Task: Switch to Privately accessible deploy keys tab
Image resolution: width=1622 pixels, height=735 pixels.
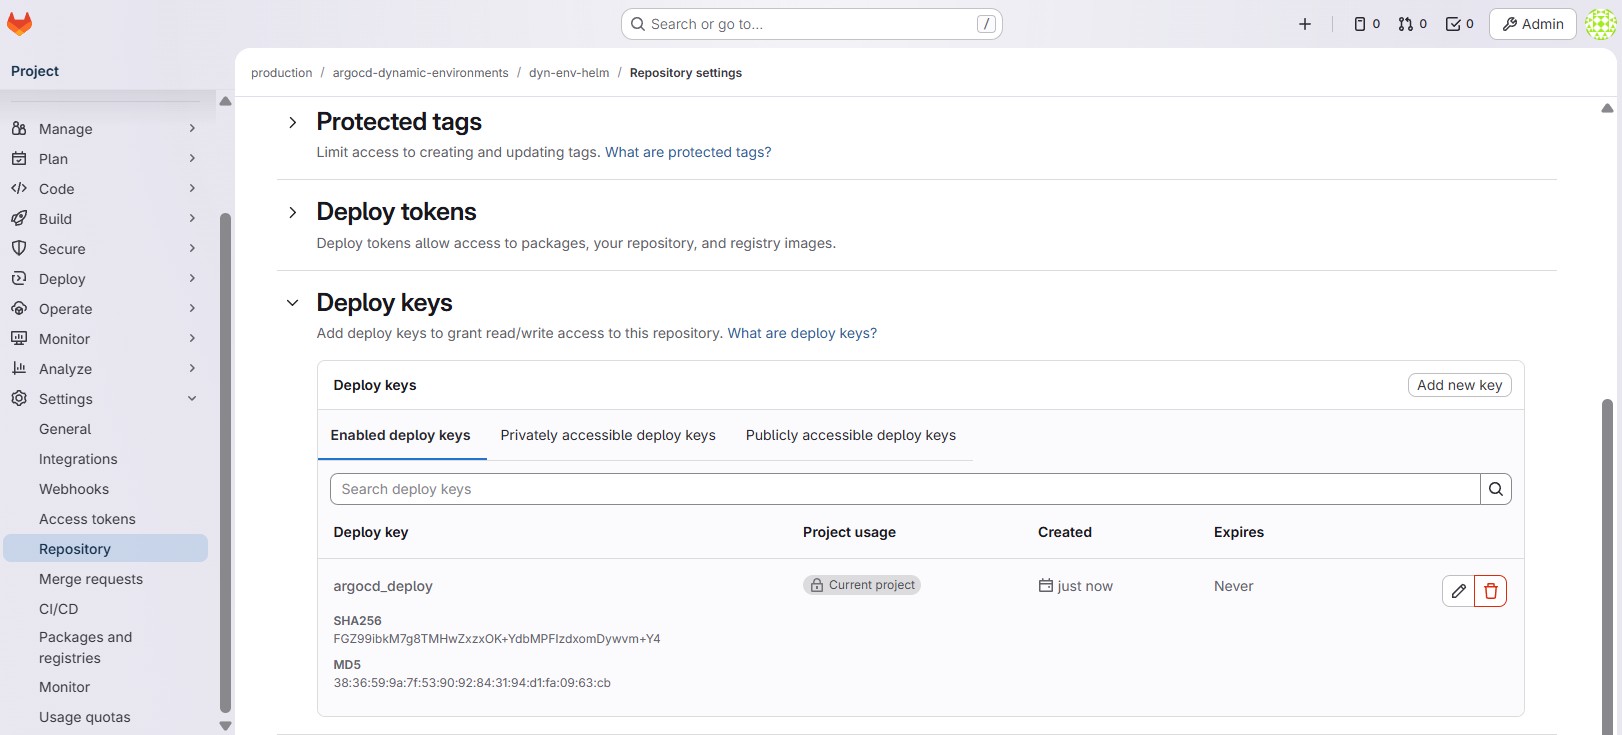Action: (608, 435)
